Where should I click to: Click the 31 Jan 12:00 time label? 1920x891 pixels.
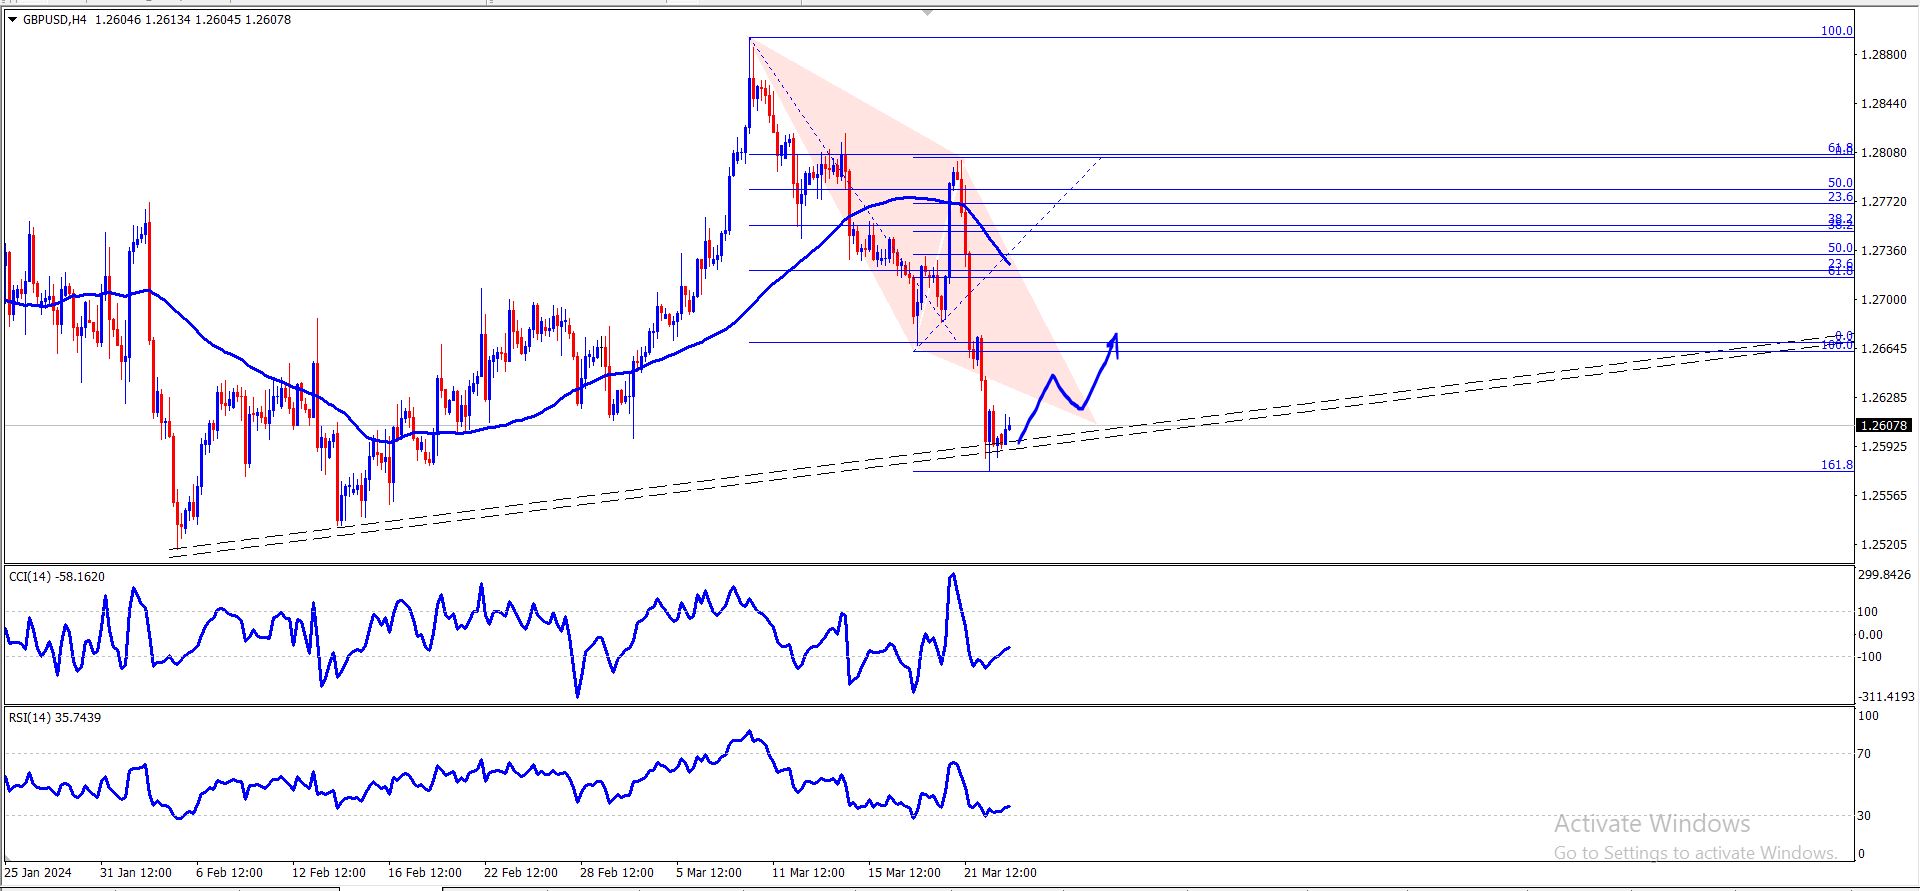pyautogui.click(x=137, y=873)
